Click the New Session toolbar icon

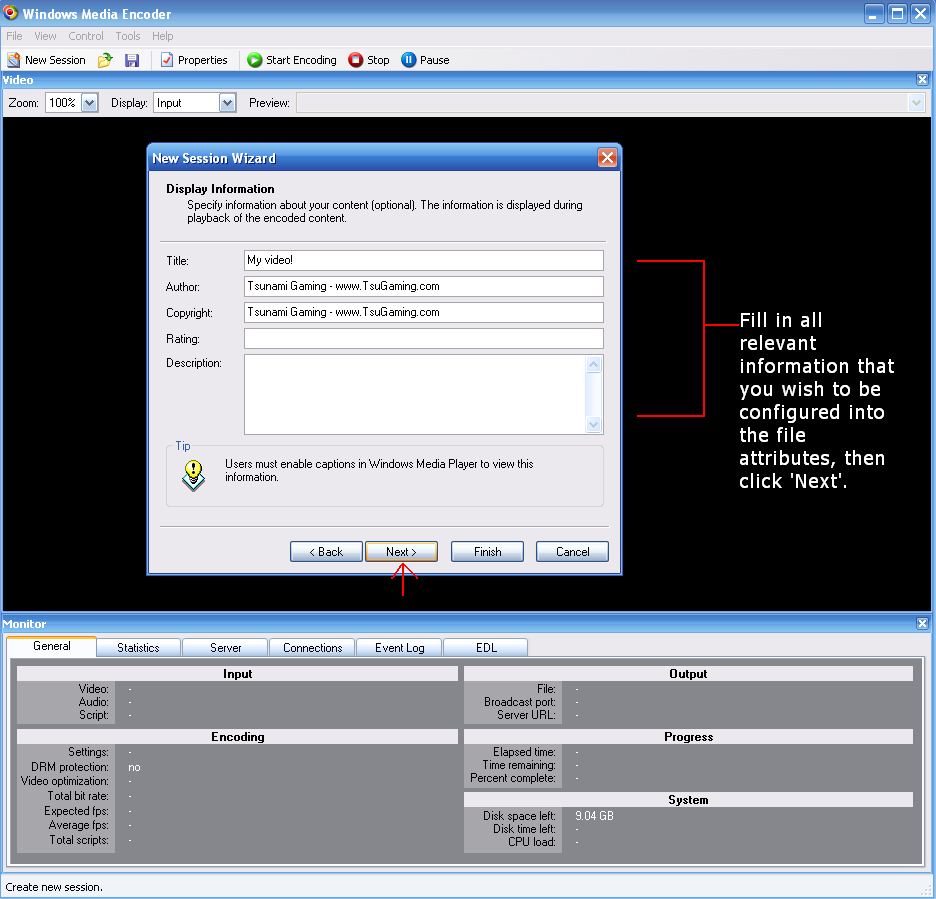(14, 60)
